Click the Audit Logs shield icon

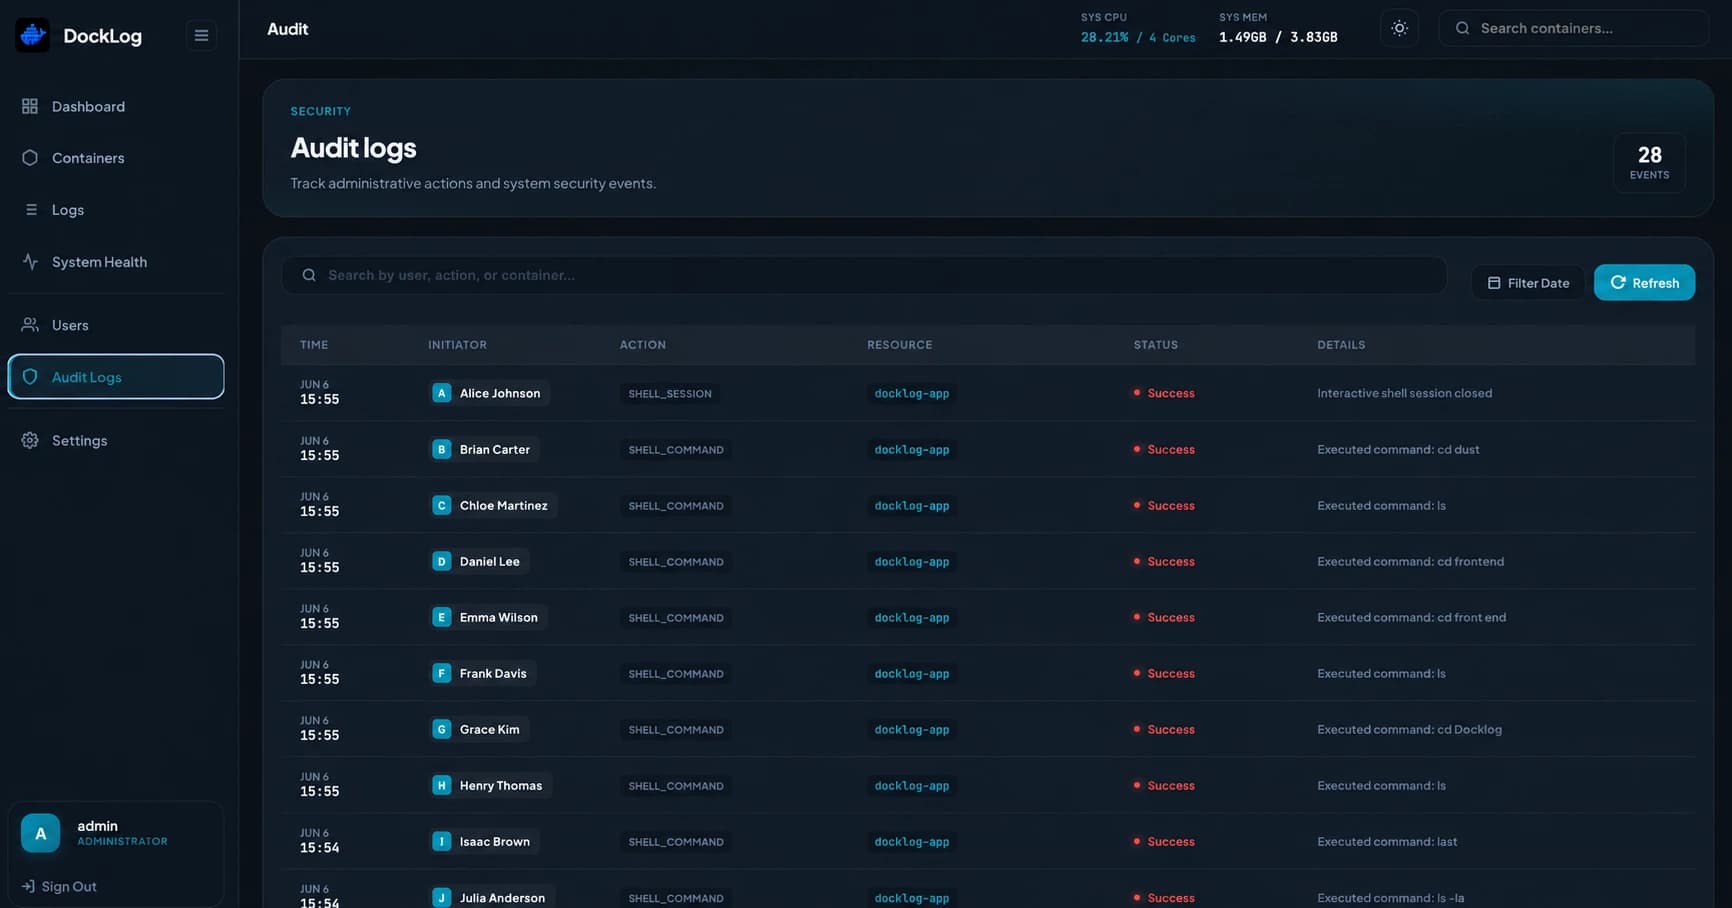tap(30, 377)
